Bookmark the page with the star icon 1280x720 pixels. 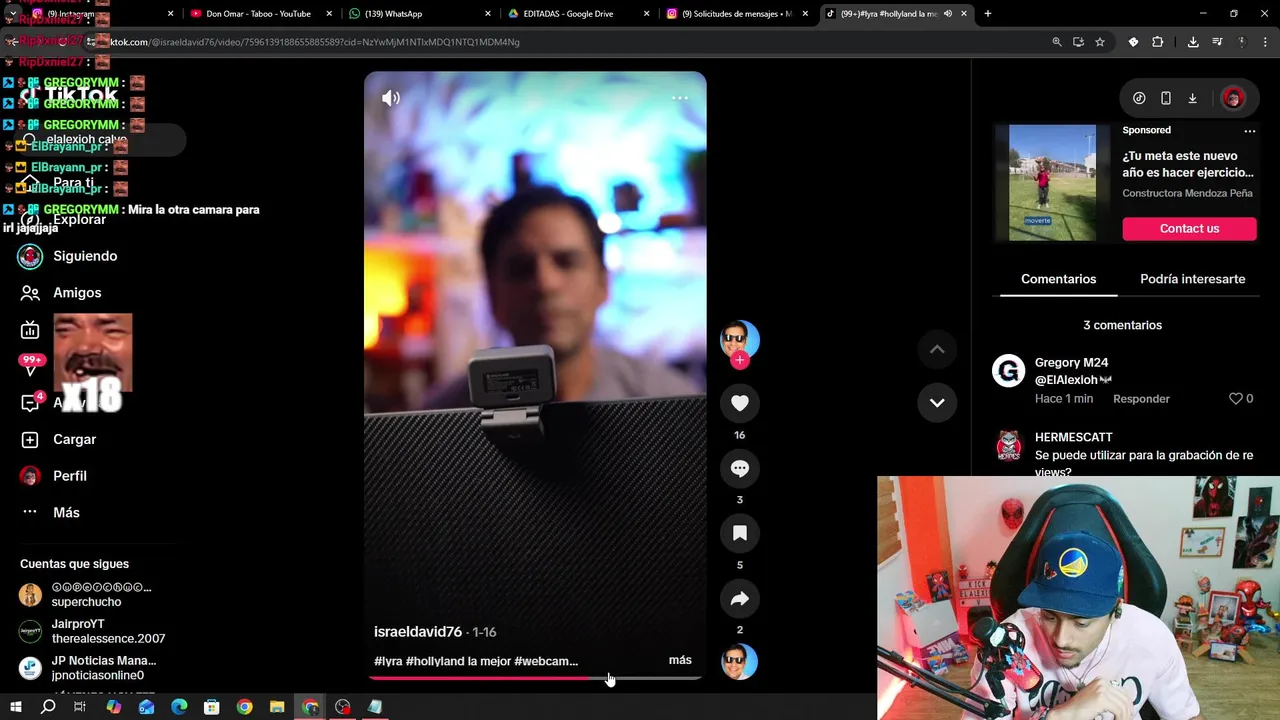coord(1100,42)
